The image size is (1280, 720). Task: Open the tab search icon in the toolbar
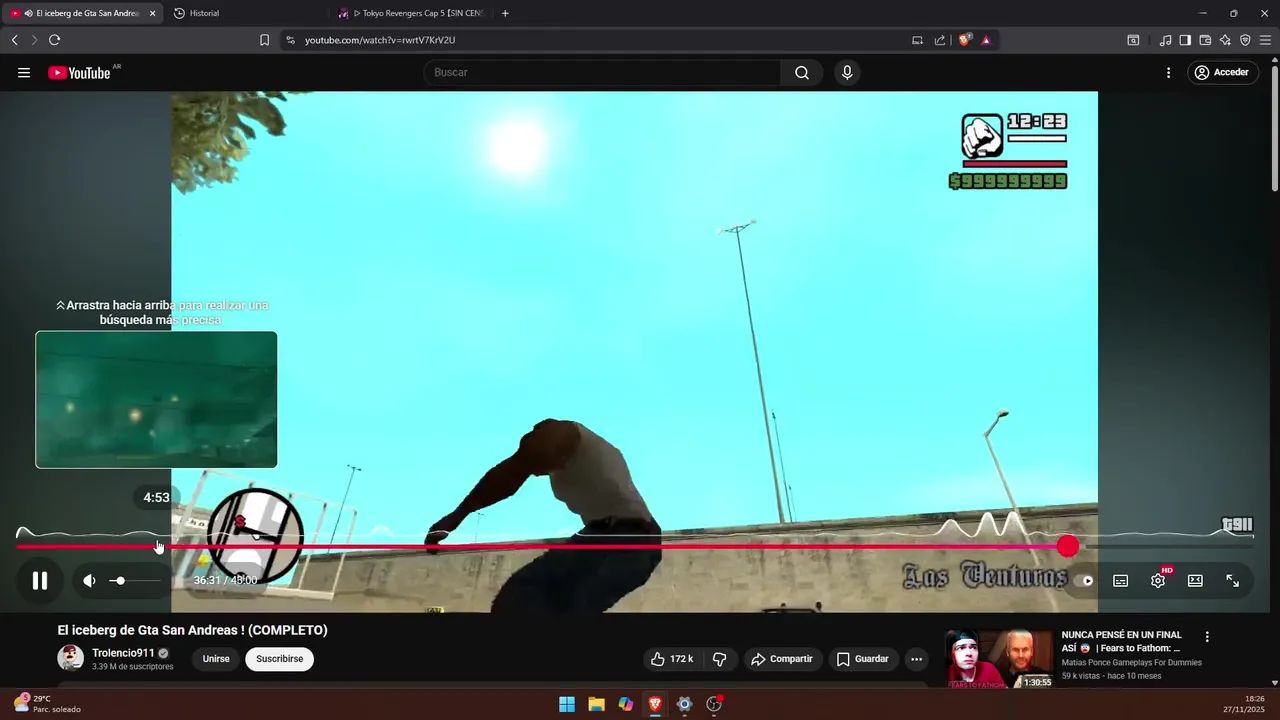(1133, 40)
